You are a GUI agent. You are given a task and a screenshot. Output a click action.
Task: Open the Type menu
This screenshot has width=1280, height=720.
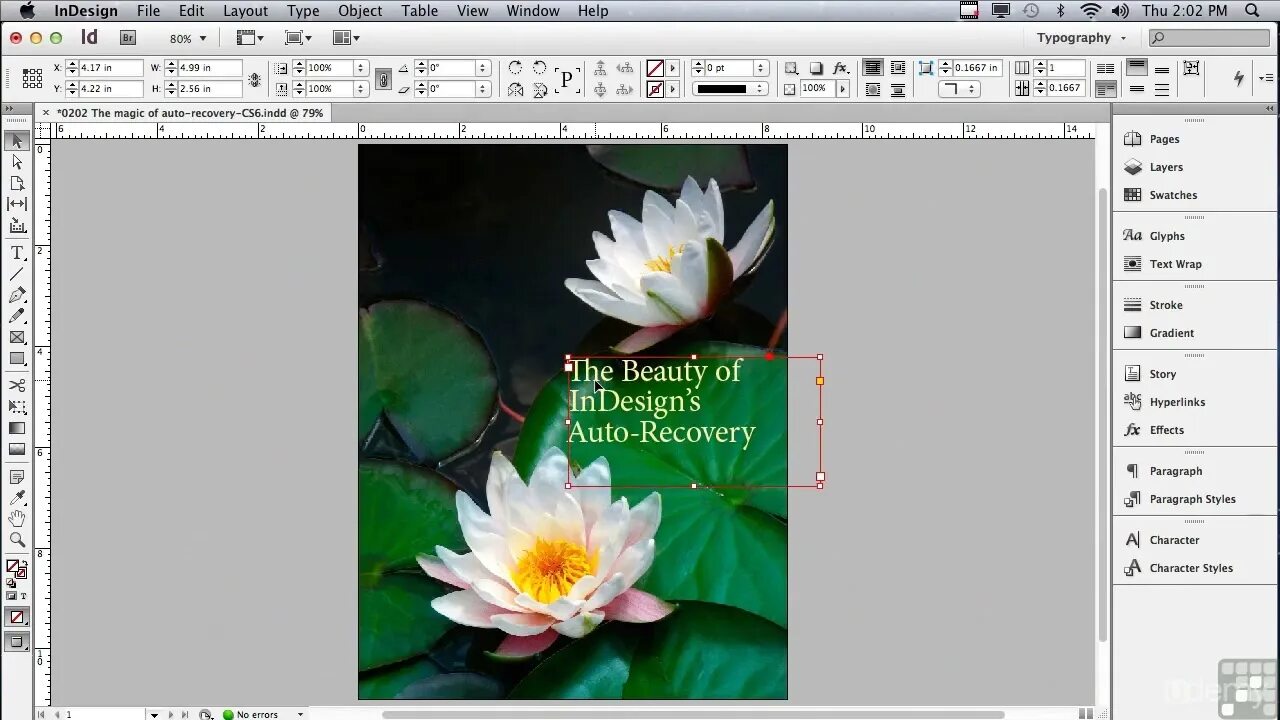303,11
